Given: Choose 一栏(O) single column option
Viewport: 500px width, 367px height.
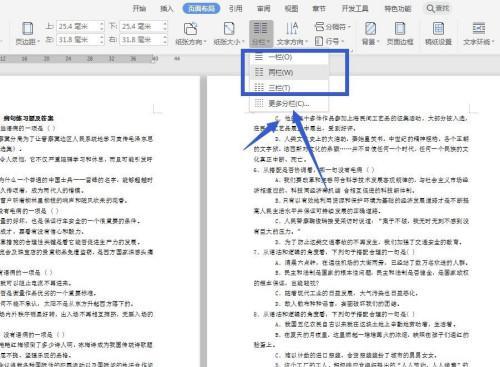Looking at the screenshot, I should click(x=289, y=57).
